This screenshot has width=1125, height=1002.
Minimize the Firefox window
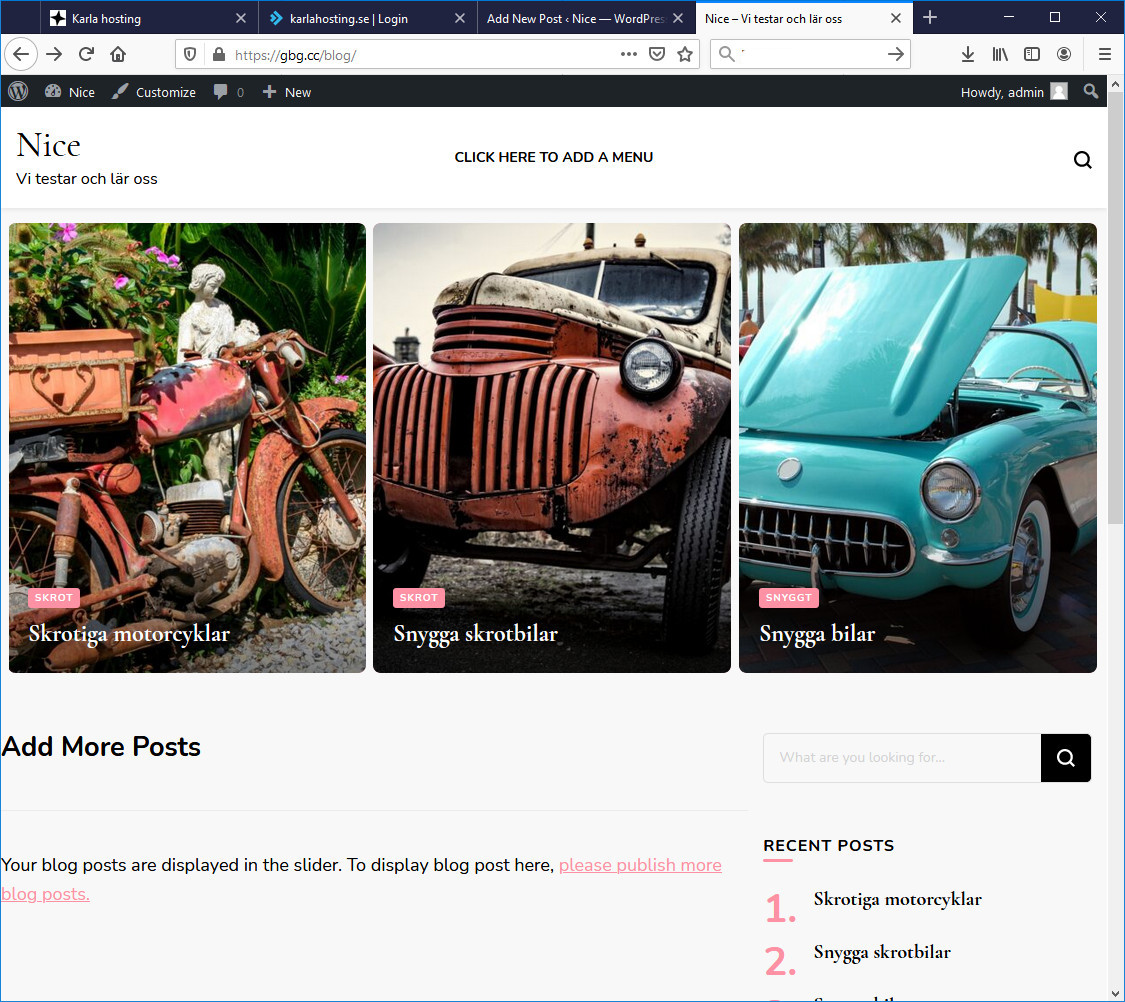tap(1009, 17)
